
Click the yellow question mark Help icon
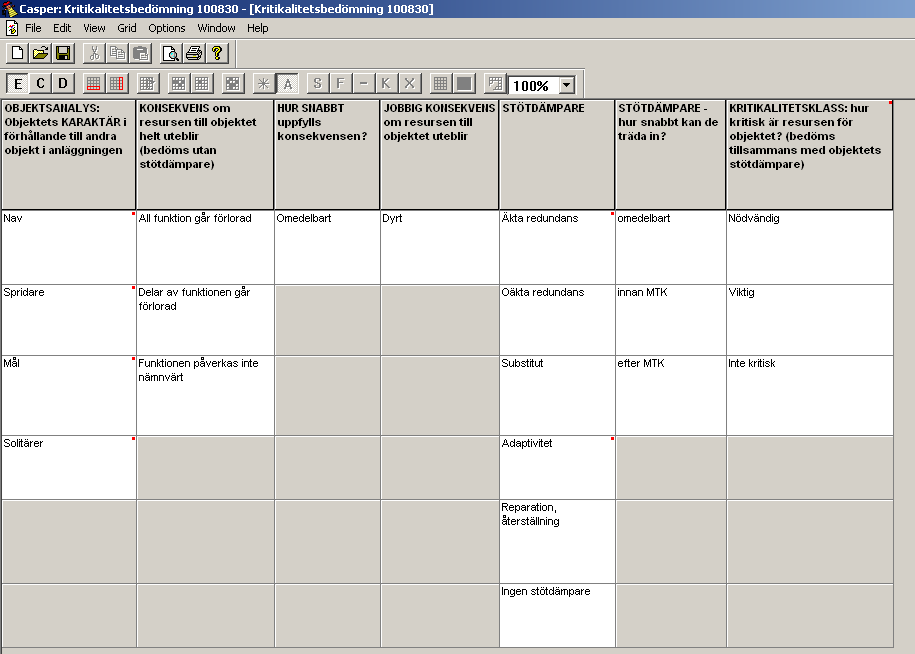[x=217, y=53]
